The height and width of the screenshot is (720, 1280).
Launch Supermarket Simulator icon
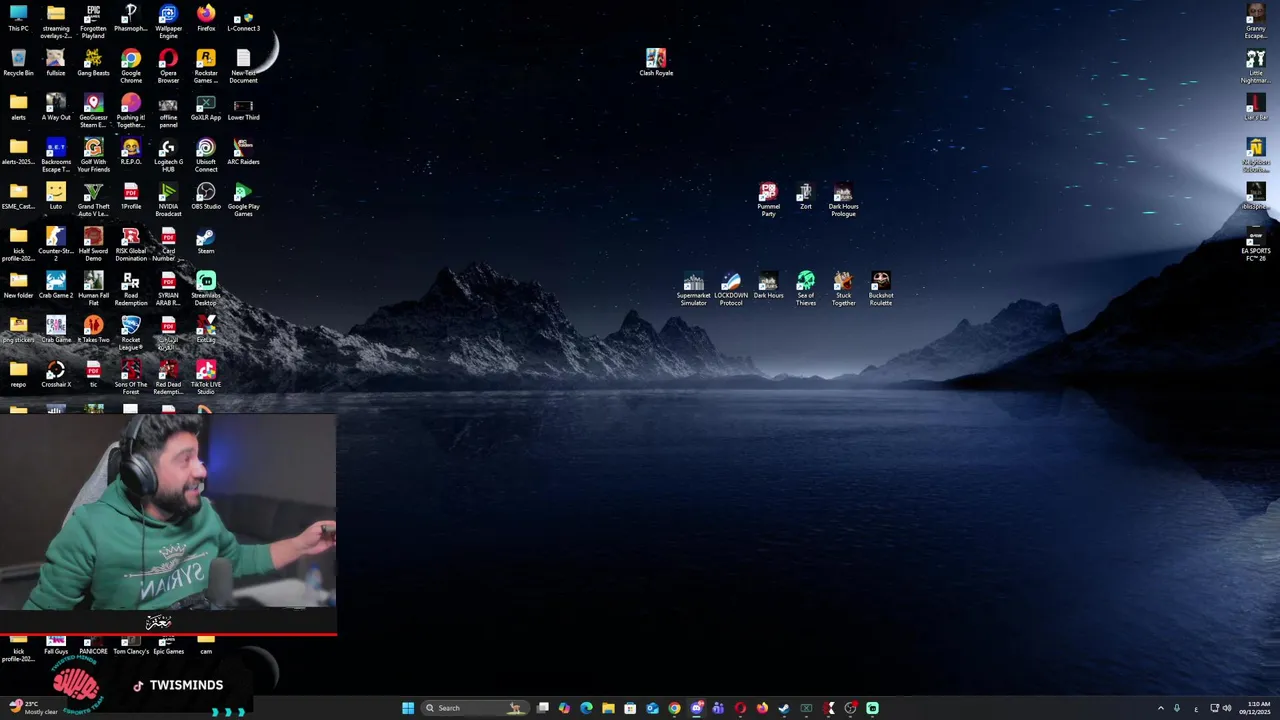coord(693,289)
